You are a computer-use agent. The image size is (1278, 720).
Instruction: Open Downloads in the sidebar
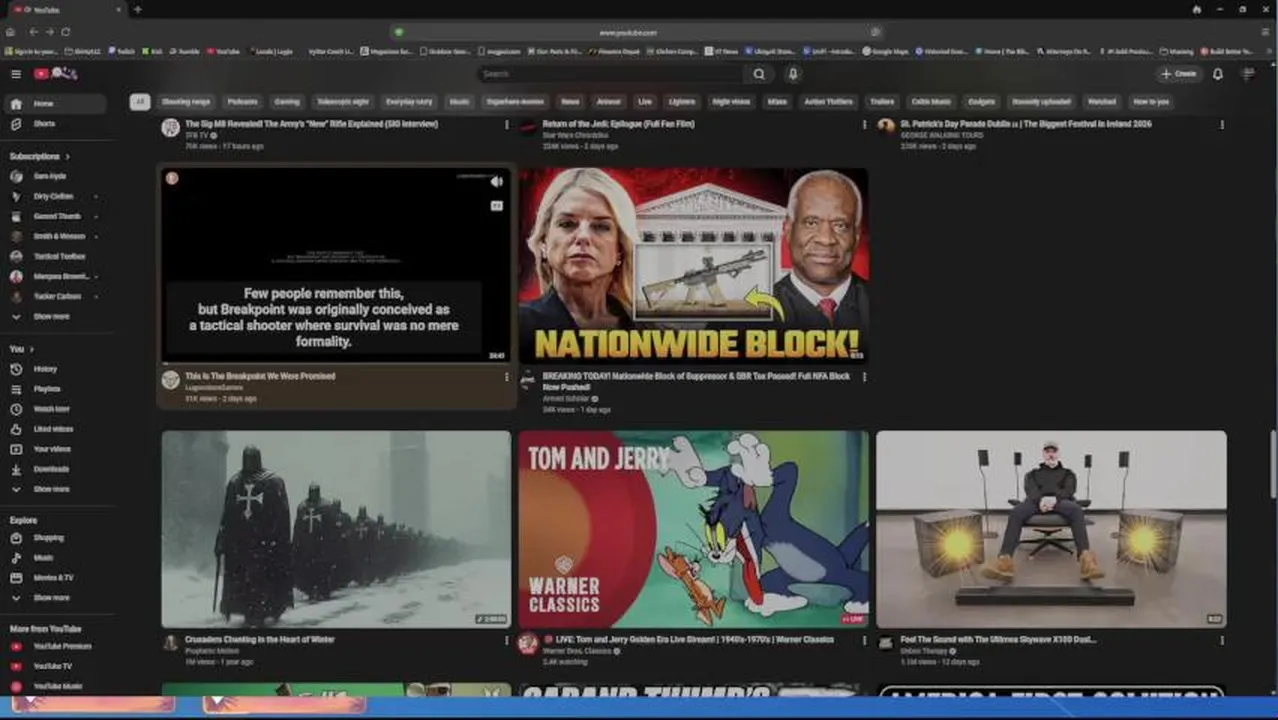54,469
